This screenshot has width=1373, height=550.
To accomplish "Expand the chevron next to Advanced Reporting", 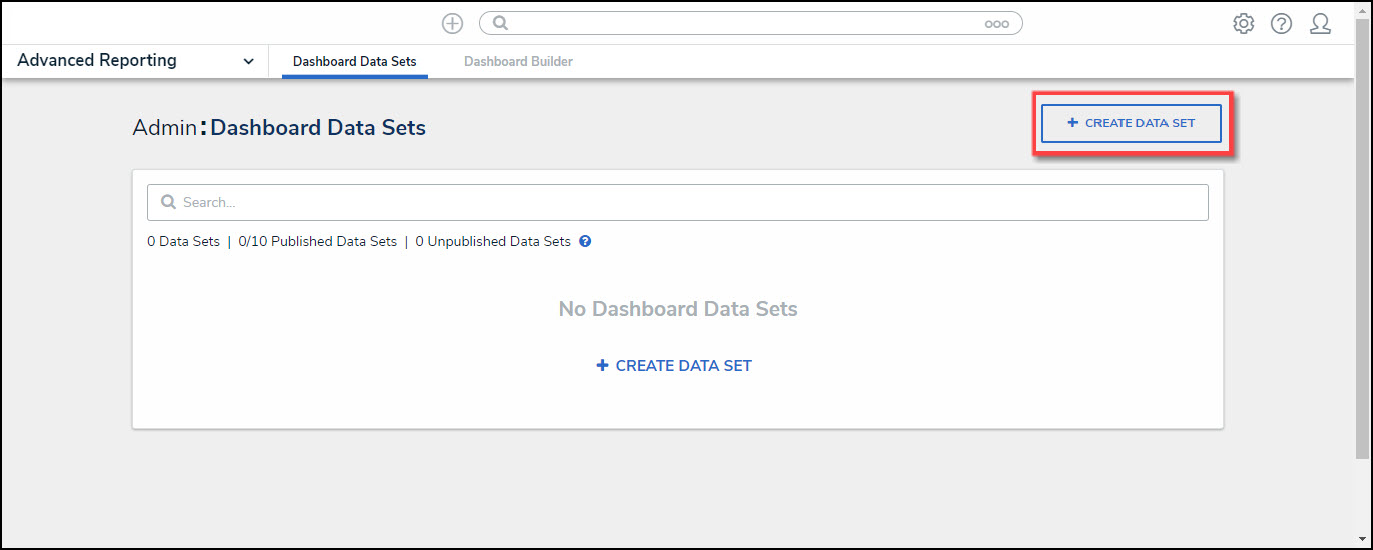I will point(248,62).
